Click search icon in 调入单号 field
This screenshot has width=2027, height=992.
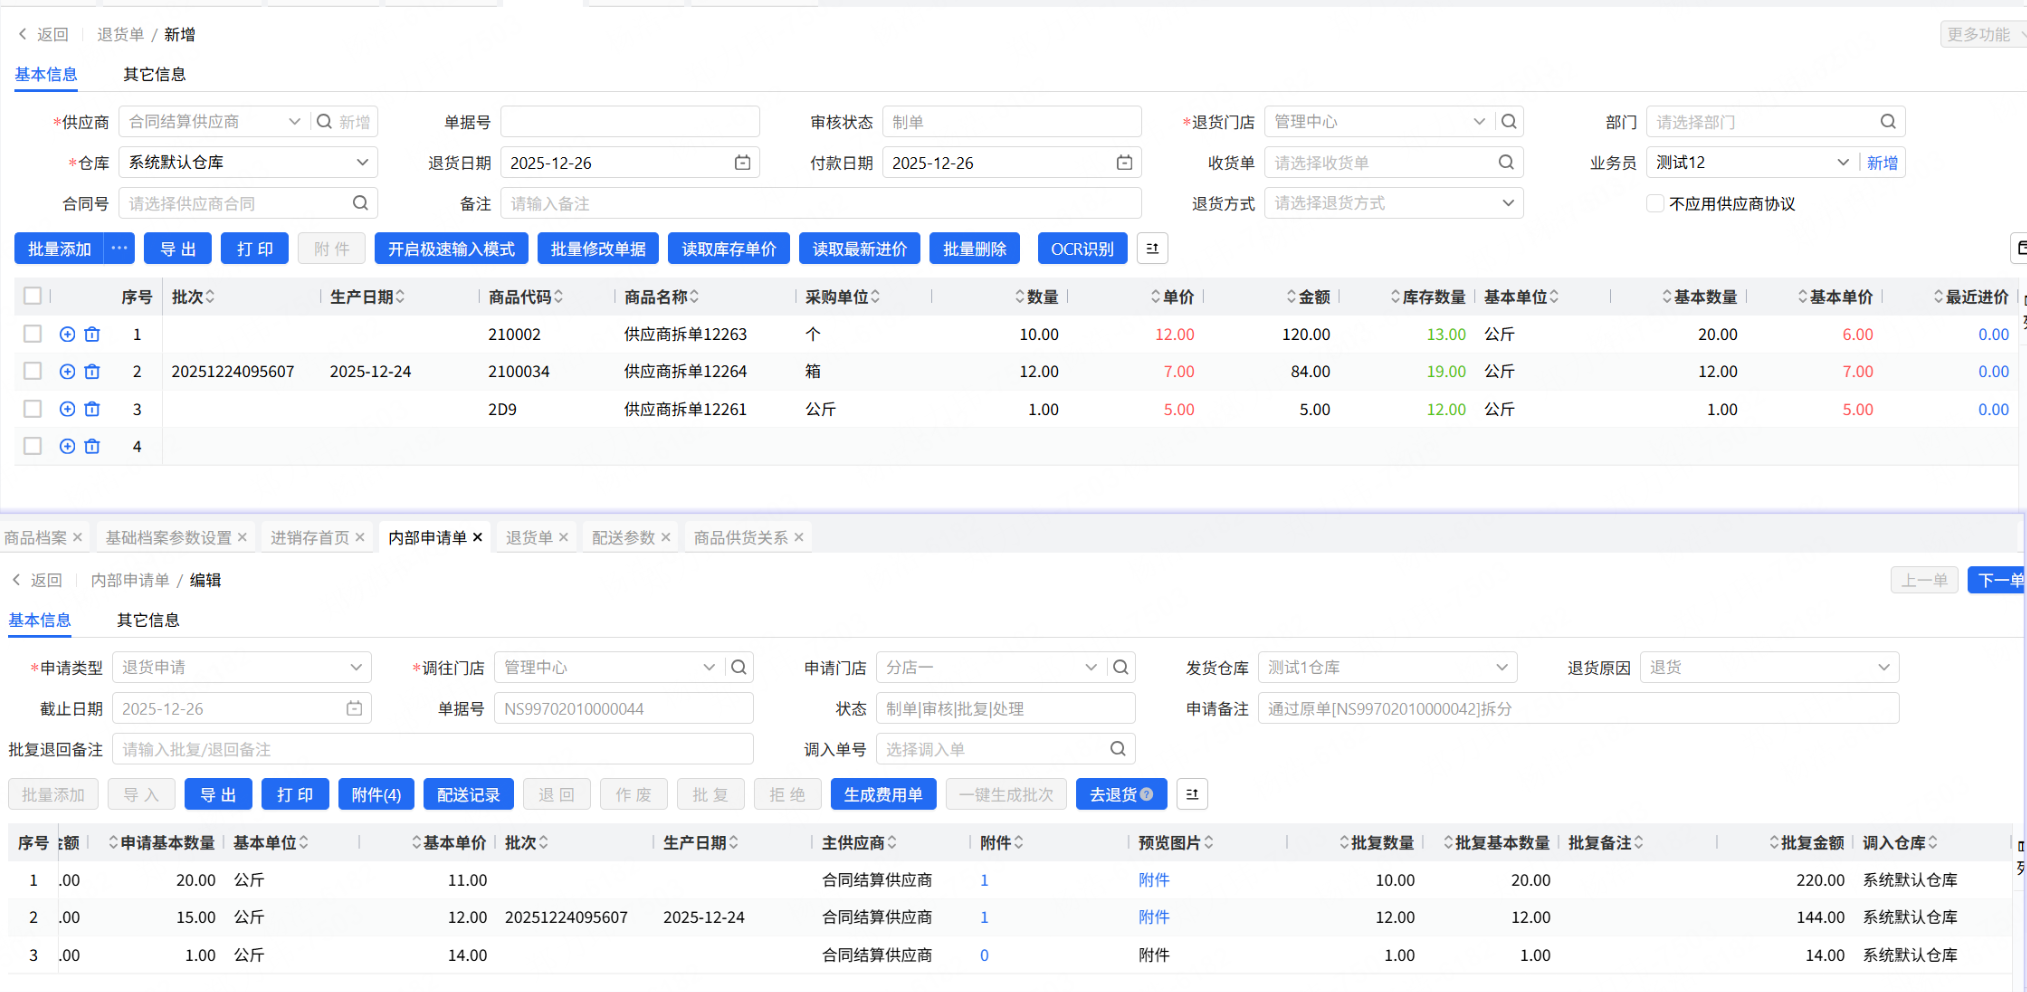1117,749
